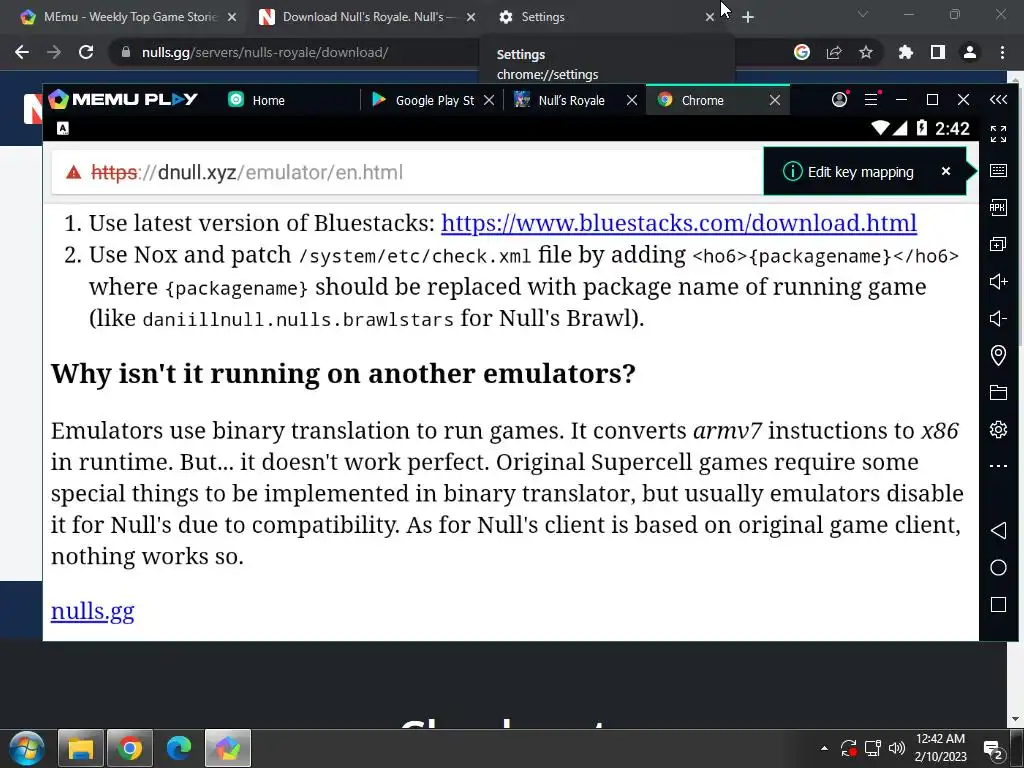This screenshot has width=1024, height=768.
Task: Show more tools three-dots in MEmu sidebar
Action: (x=998, y=466)
